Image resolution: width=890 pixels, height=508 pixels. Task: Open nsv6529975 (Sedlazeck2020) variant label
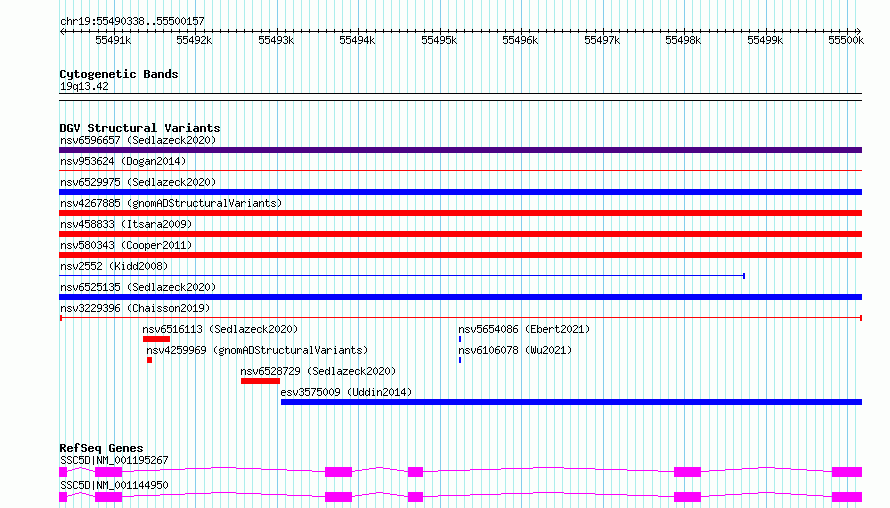coord(138,182)
